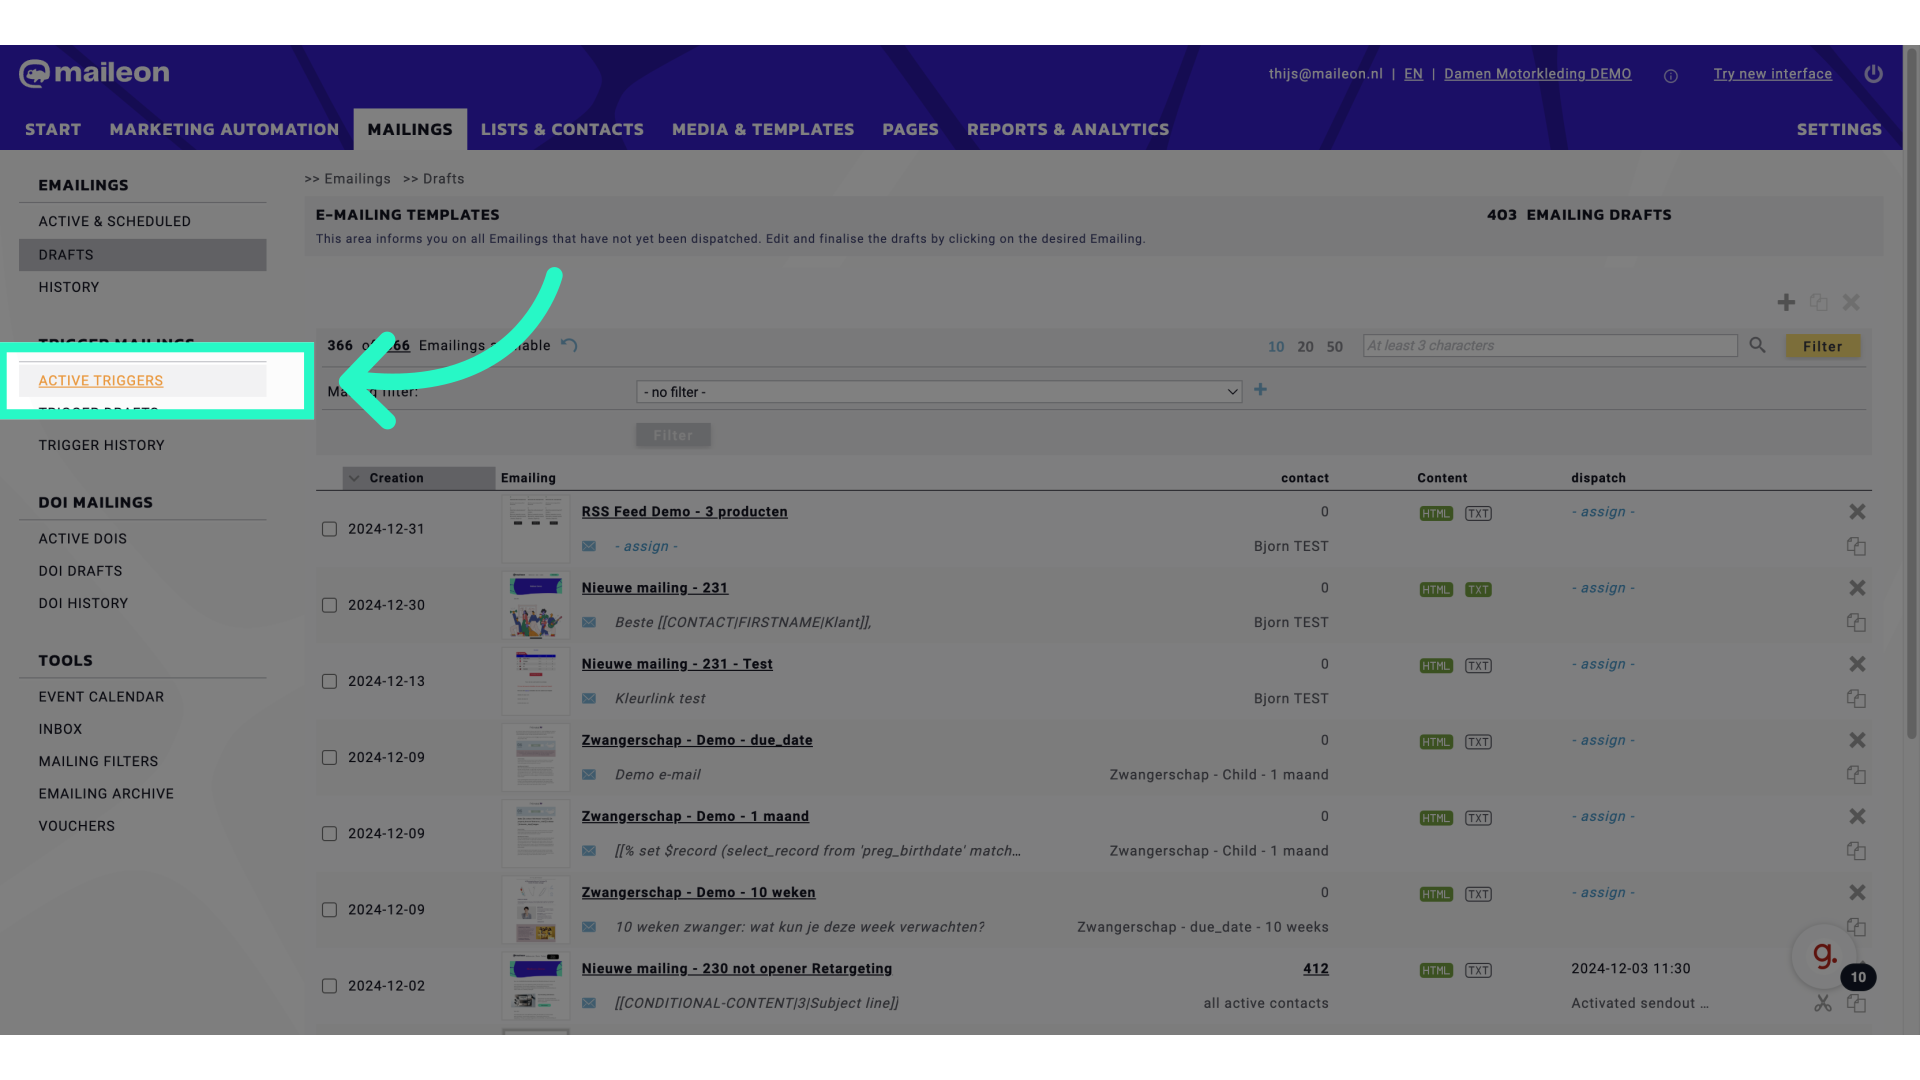Screen dimensions: 1920x1080
Task: Expand the Mailing filter dropdown selector
Action: point(938,392)
